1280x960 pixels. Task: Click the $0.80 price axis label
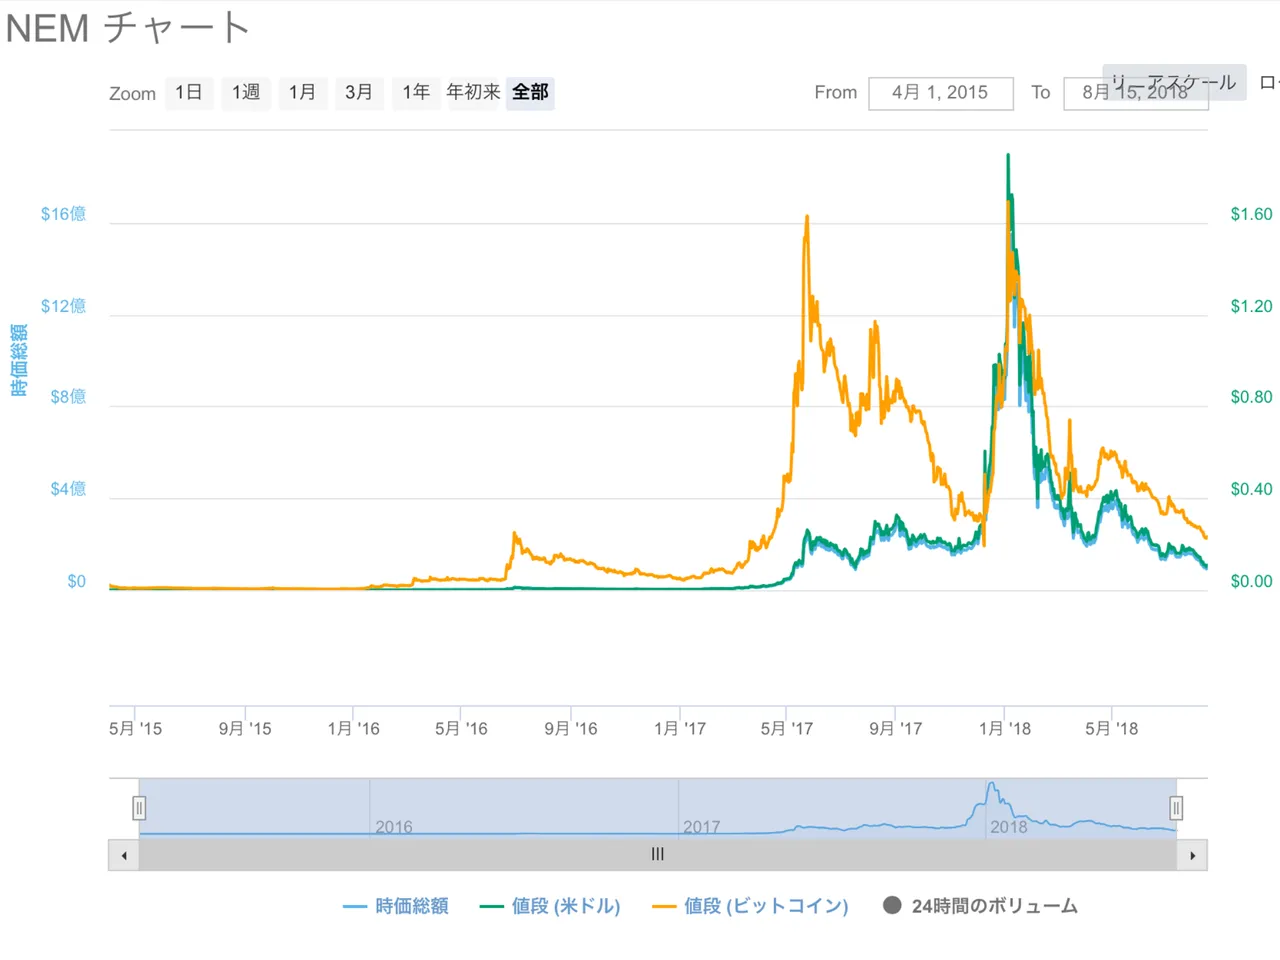coord(1252,397)
